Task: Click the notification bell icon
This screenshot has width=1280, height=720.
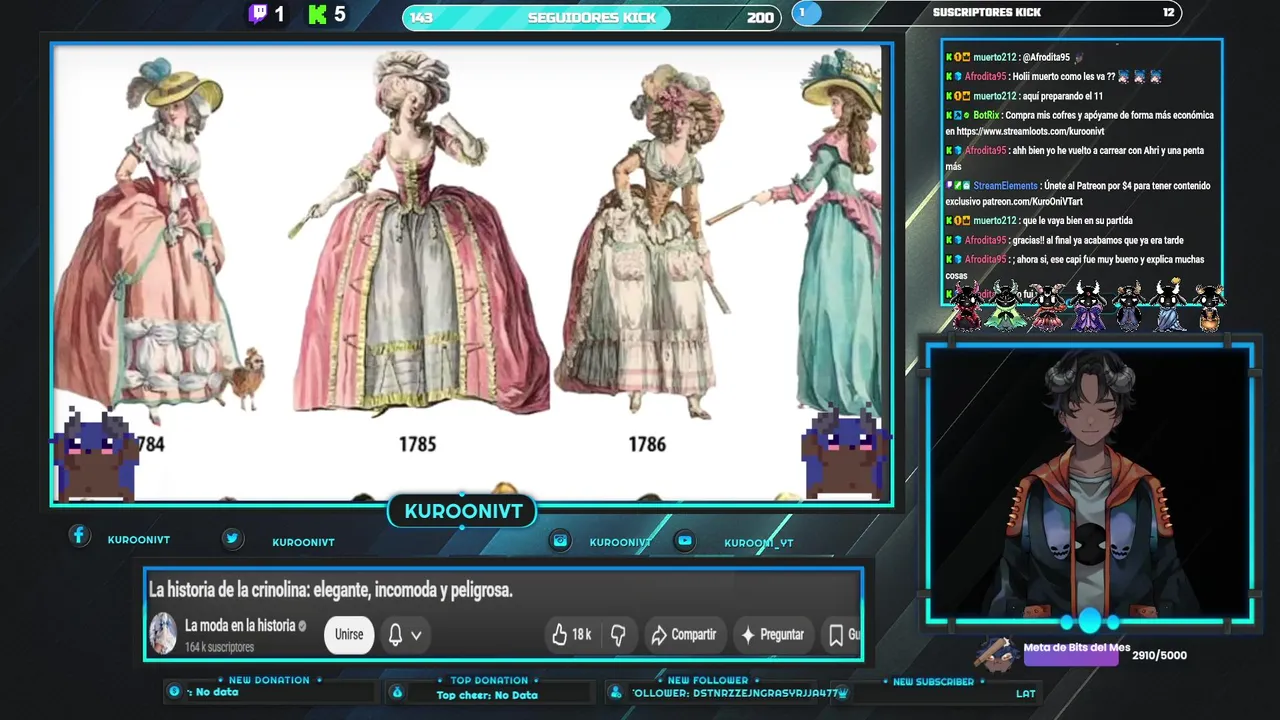Action: (395, 634)
